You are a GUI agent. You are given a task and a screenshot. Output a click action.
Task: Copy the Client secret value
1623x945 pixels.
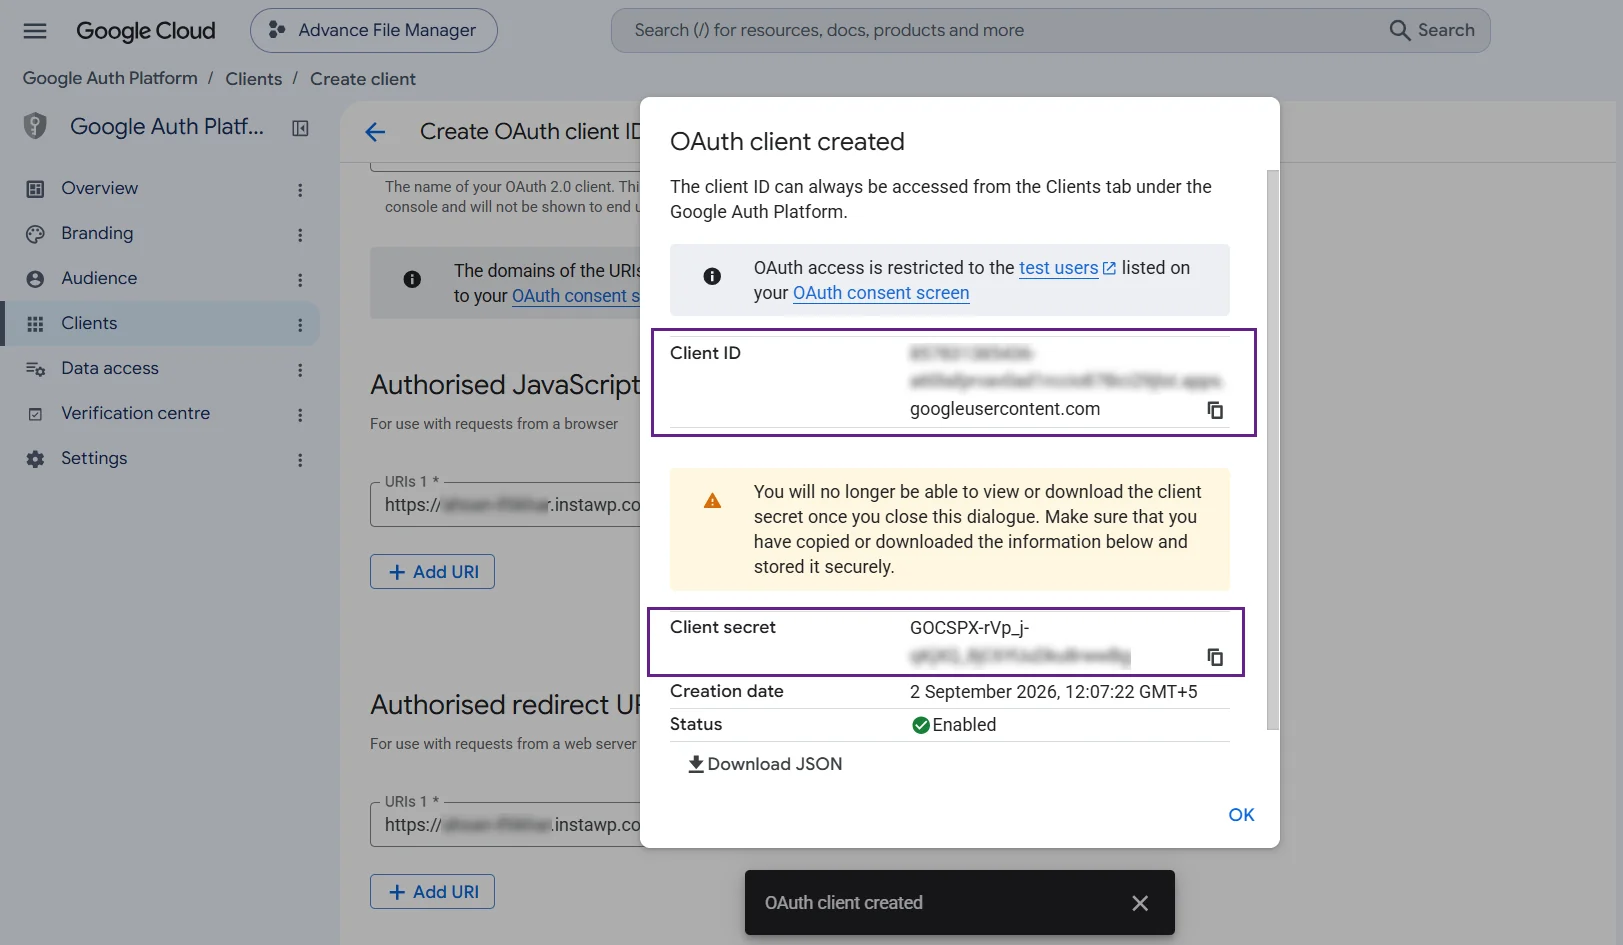coord(1215,657)
